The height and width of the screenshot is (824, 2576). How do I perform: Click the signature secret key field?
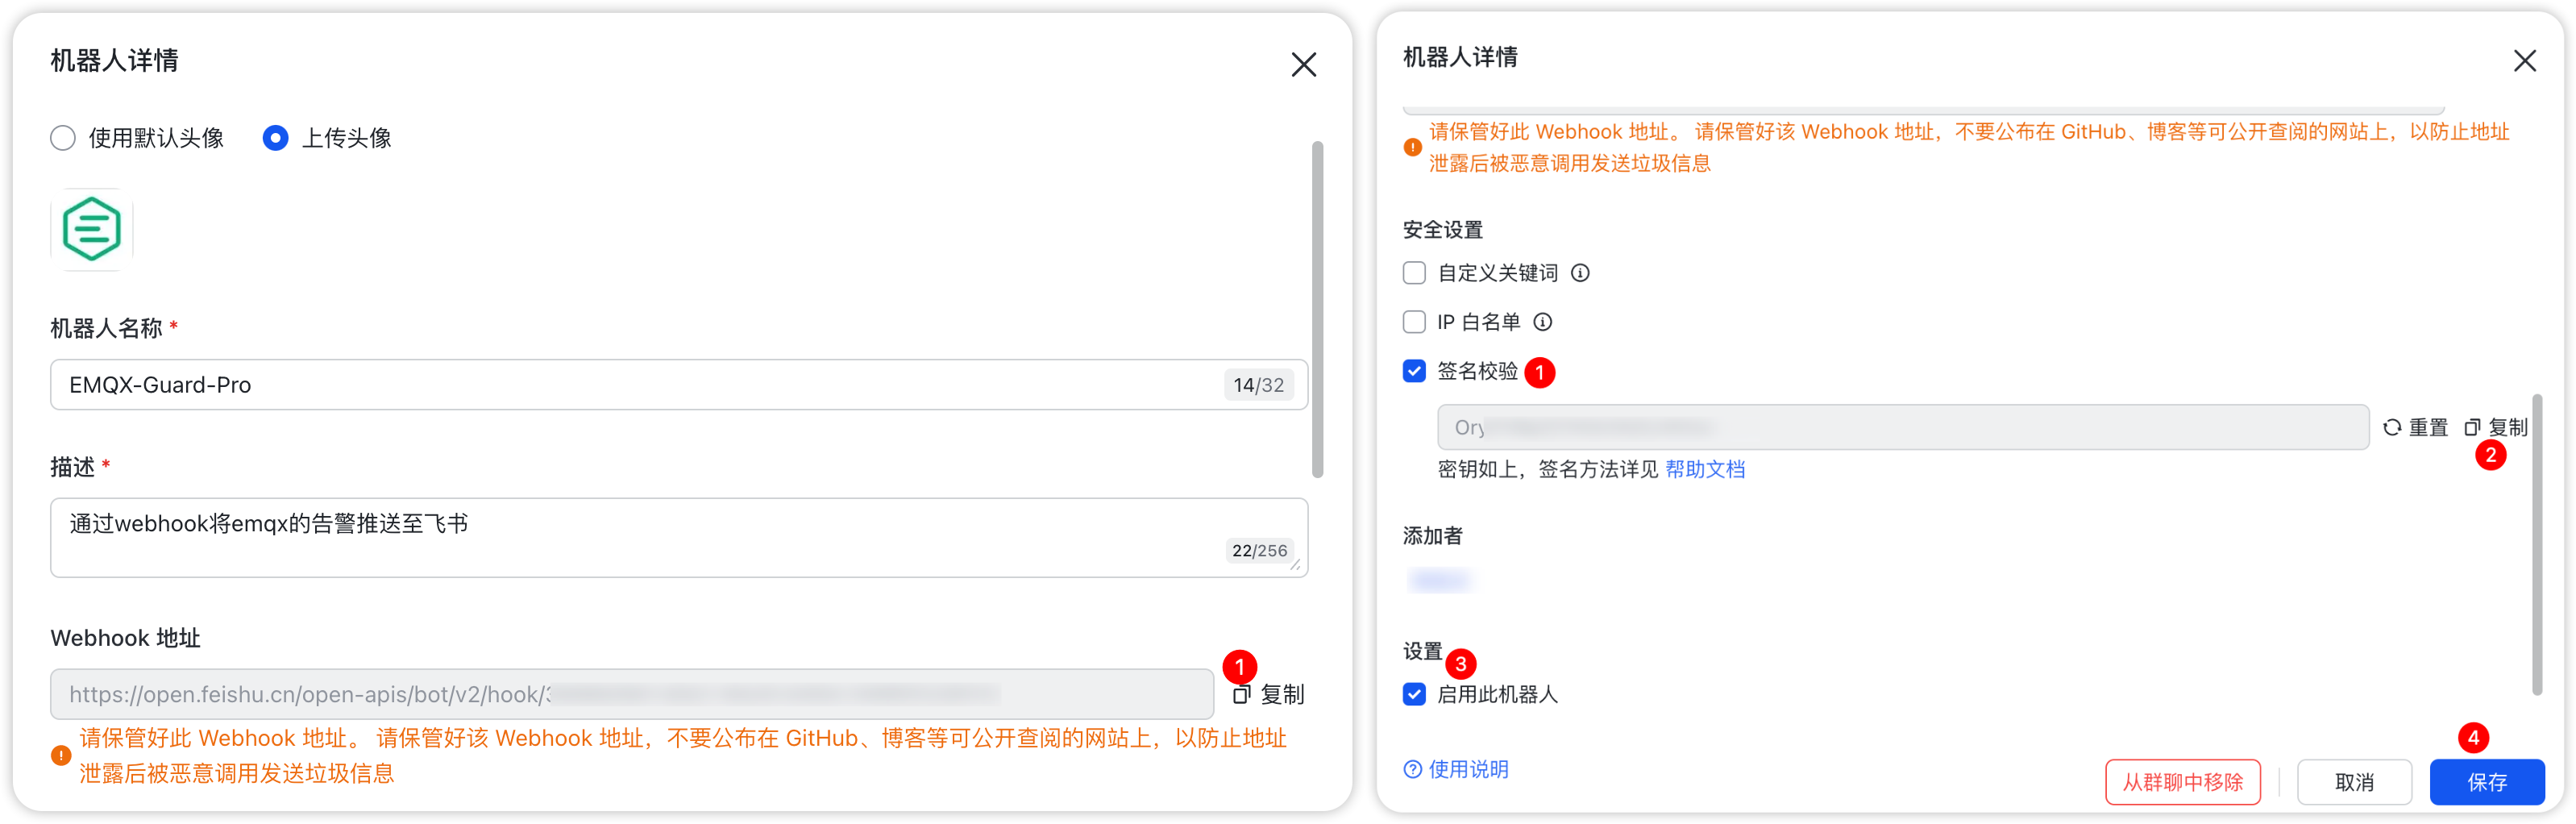tap(1903, 427)
